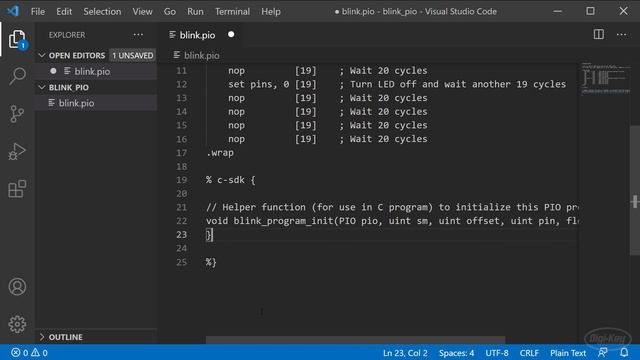The image size is (640, 360).
Task: Open the File menu
Action: (x=38, y=11)
